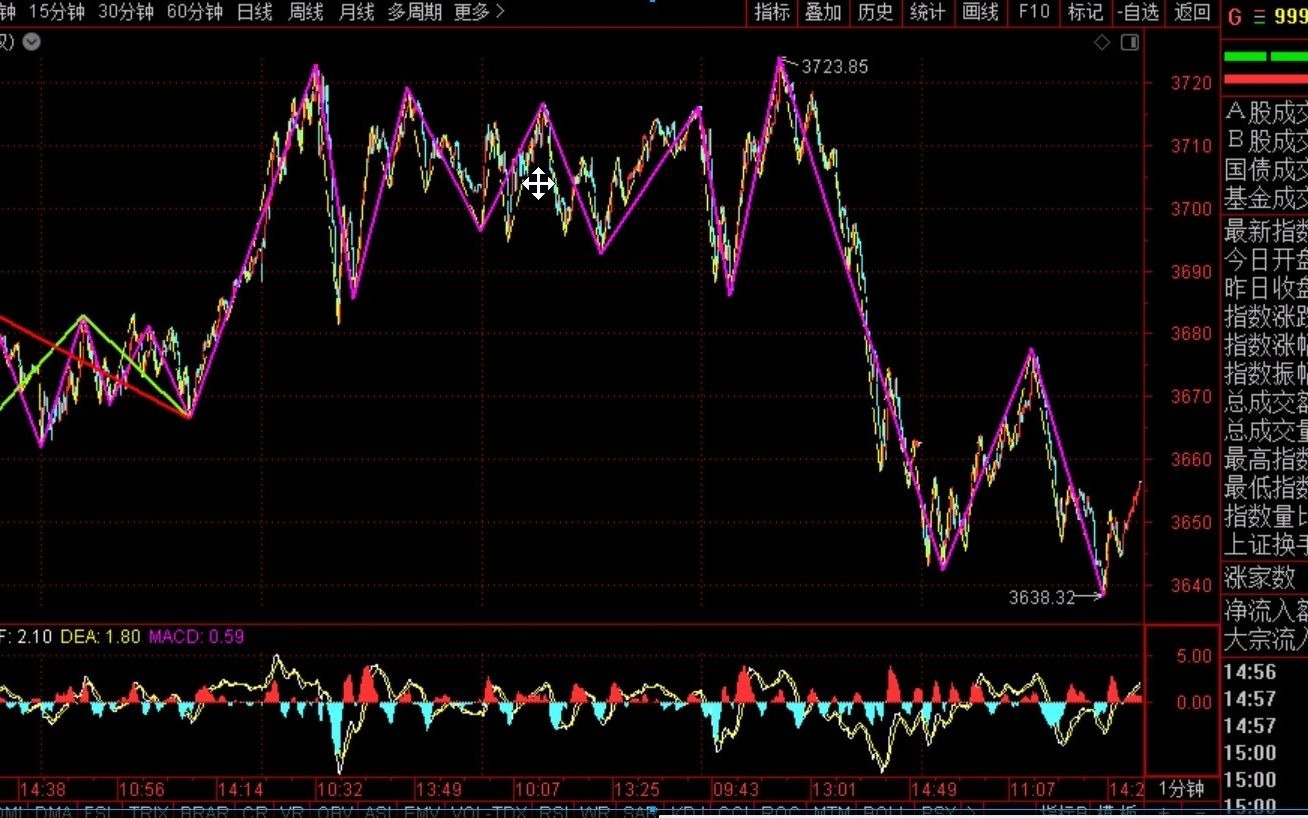
Task: Switch to the 15分钟 period tab
Action: [57, 12]
